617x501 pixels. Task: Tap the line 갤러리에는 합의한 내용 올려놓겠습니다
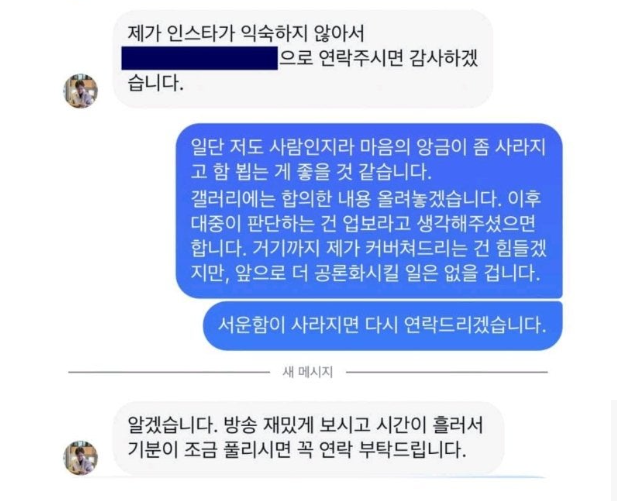click(366, 199)
